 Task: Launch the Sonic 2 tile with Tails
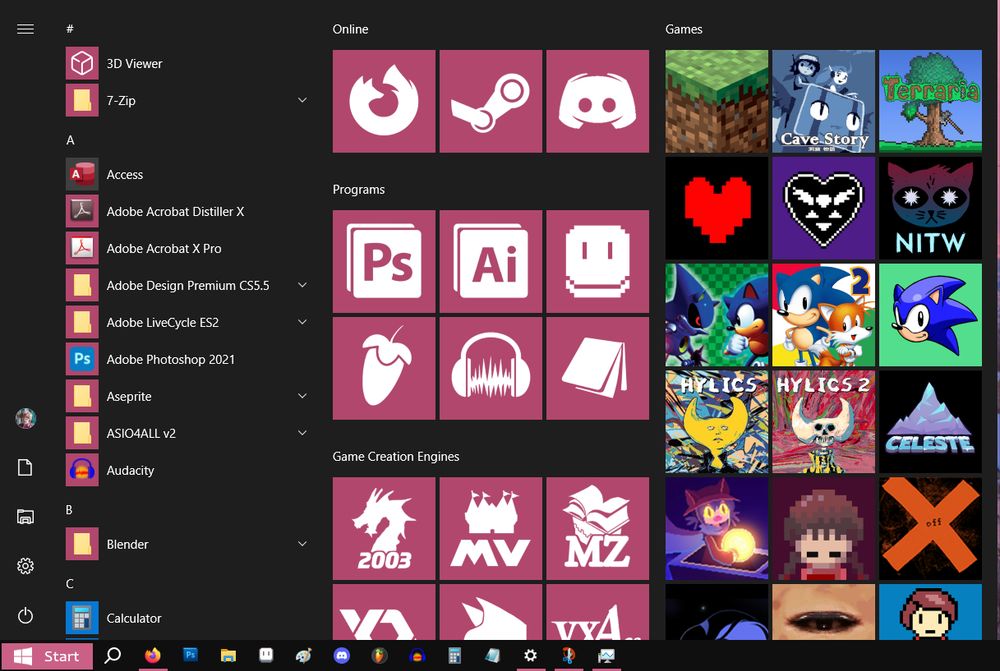tap(823, 315)
